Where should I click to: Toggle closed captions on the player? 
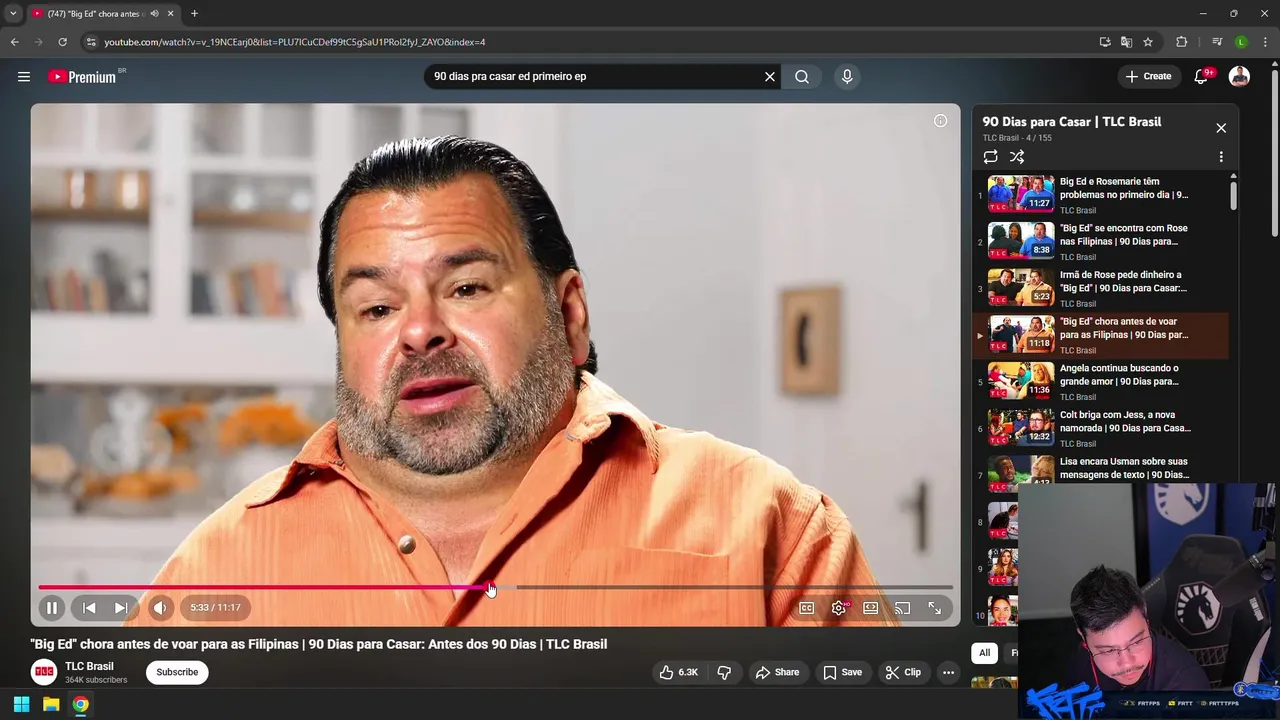(x=807, y=608)
